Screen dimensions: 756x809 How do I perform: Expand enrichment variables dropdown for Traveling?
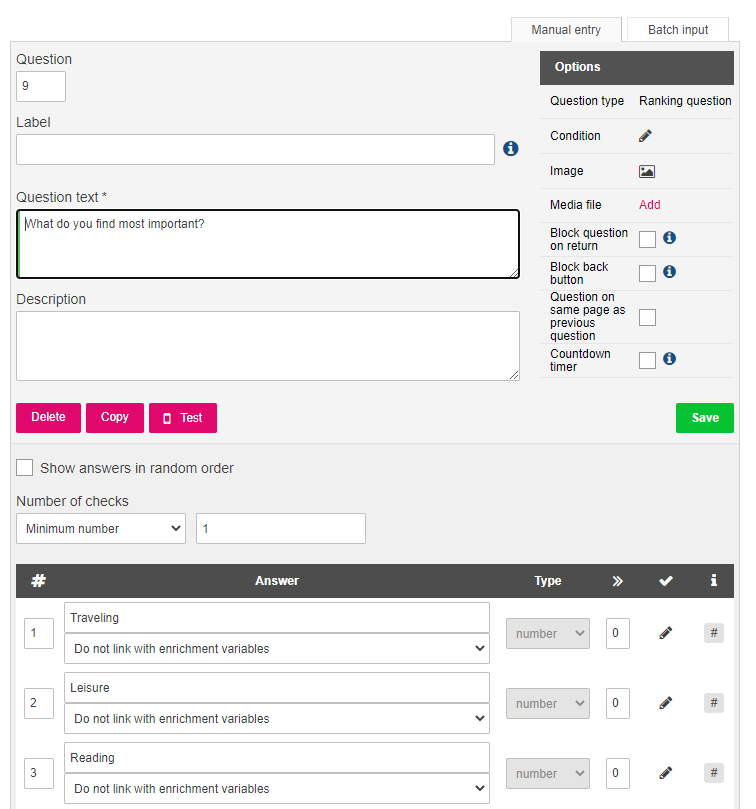[x=277, y=649]
